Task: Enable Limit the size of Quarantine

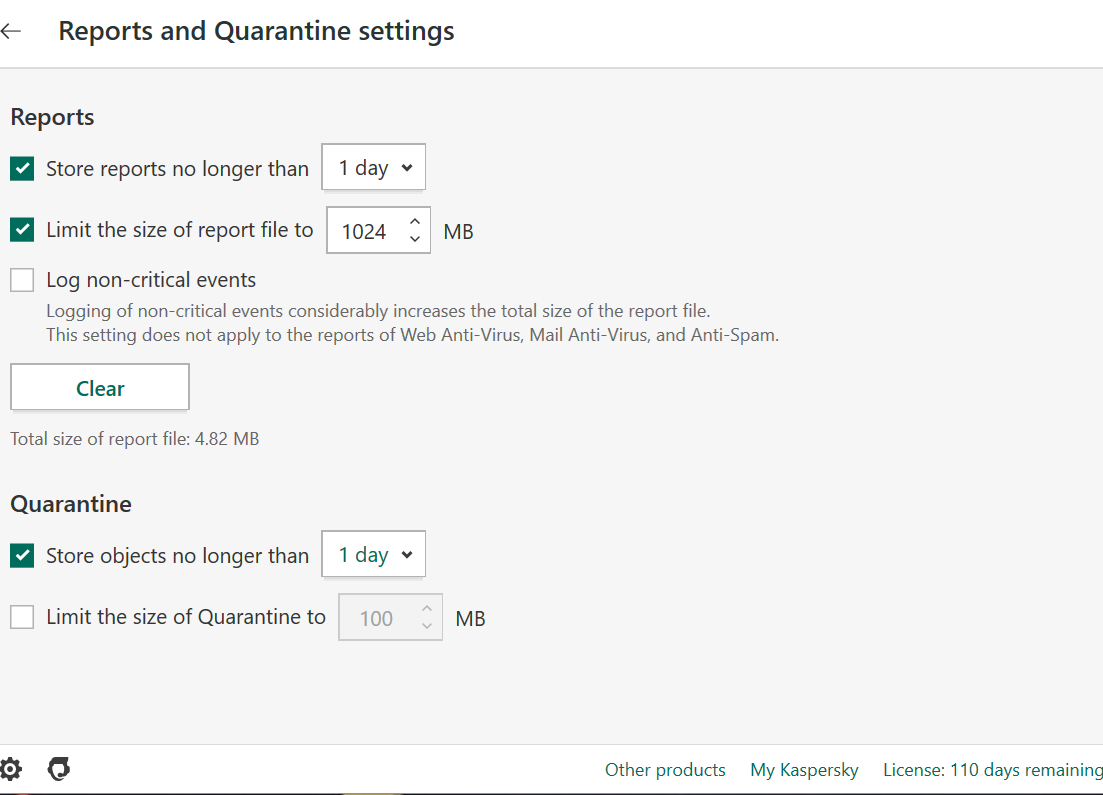Action: [x=22, y=617]
